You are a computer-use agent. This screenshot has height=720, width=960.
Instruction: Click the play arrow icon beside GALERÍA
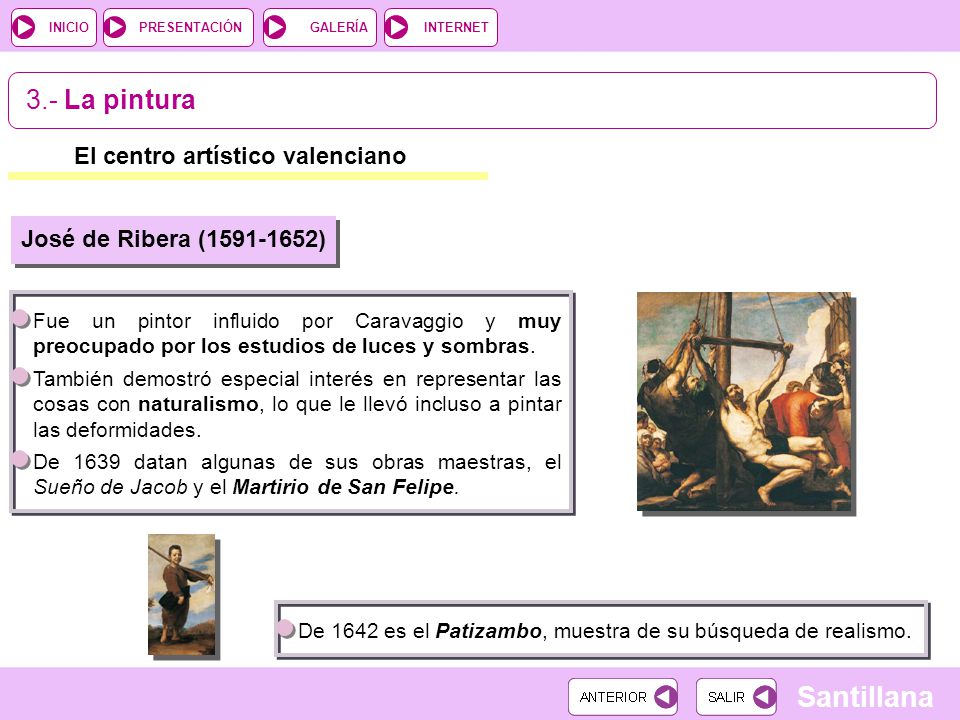click(x=275, y=27)
